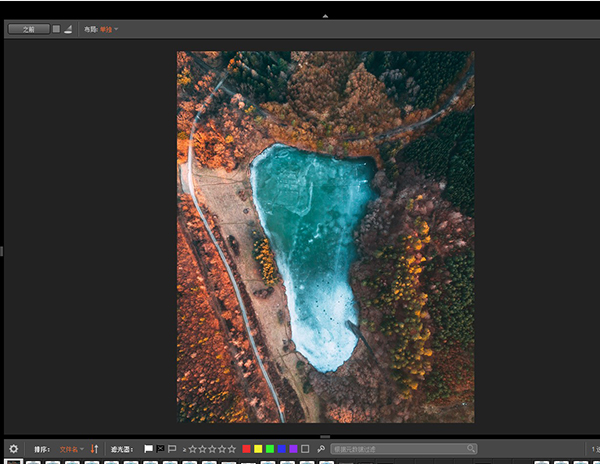Click the first rating star filter

[x=192, y=449]
